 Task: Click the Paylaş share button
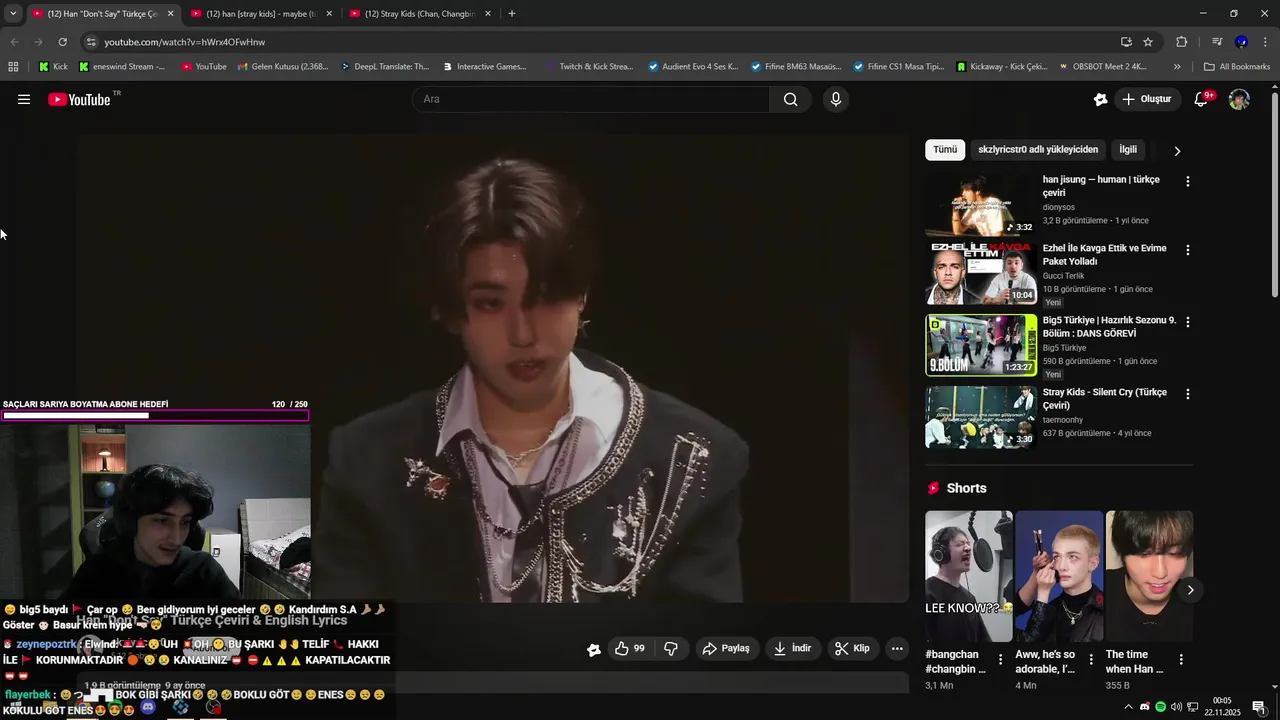[726, 648]
